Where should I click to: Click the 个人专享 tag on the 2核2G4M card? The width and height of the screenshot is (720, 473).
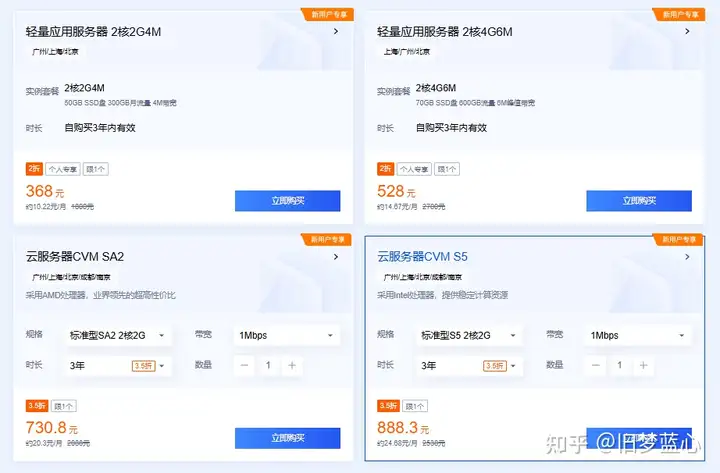(63, 169)
